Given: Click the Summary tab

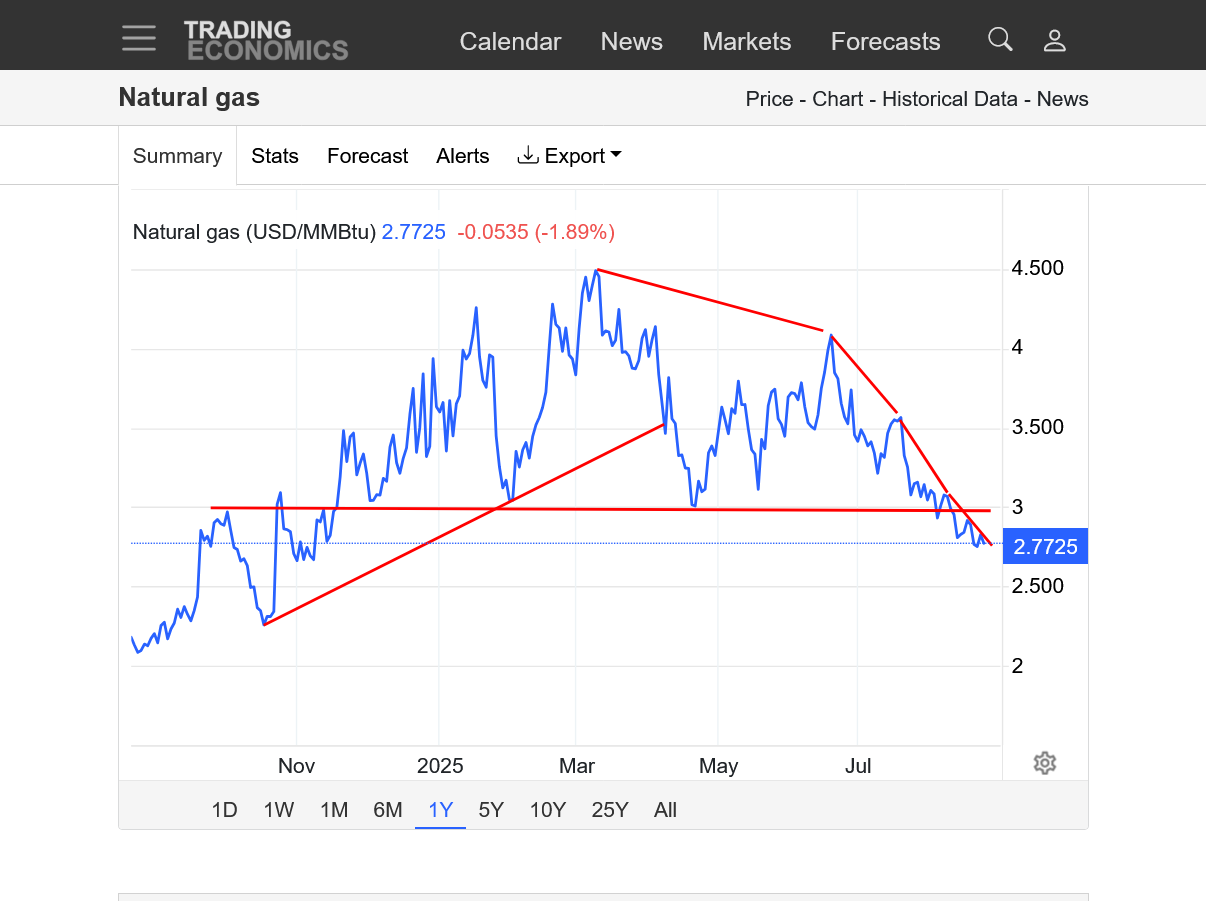Looking at the screenshot, I should [177, 156].
